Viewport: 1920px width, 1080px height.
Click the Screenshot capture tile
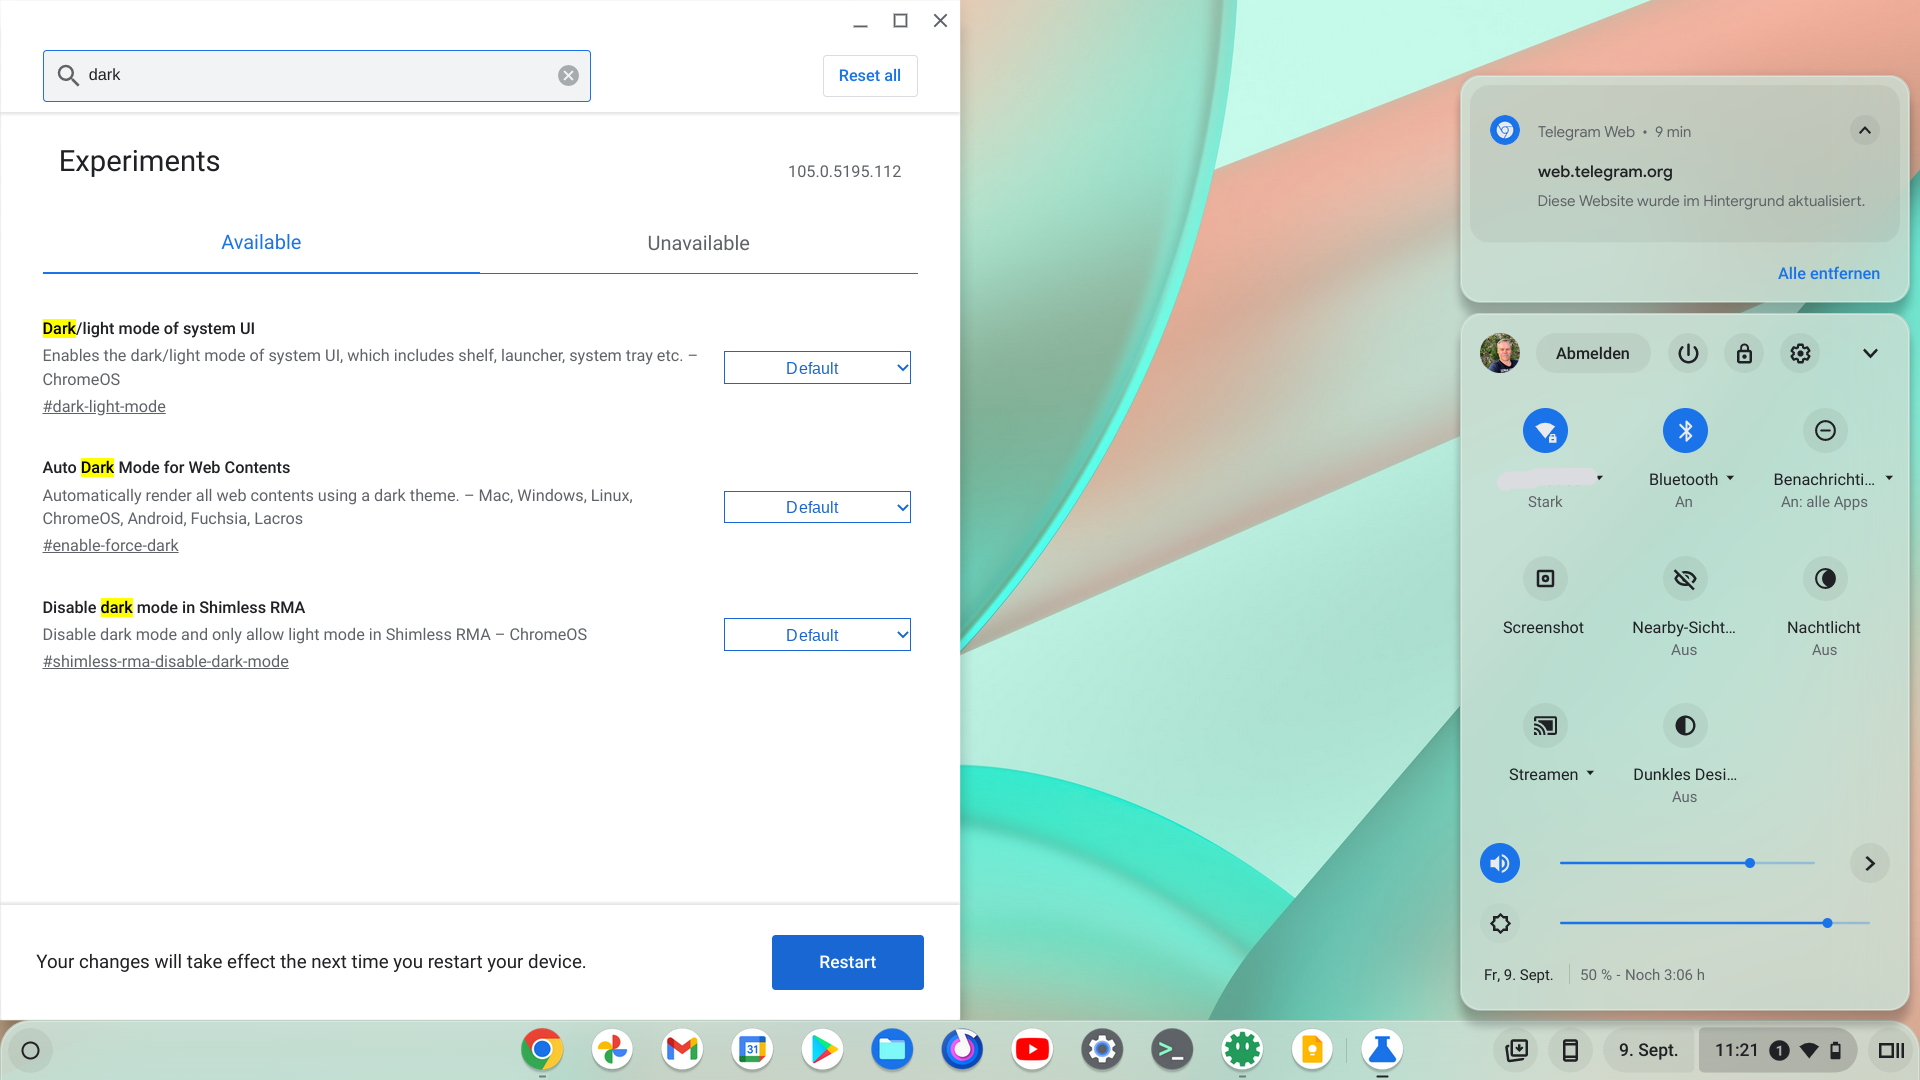point(1544,579)
